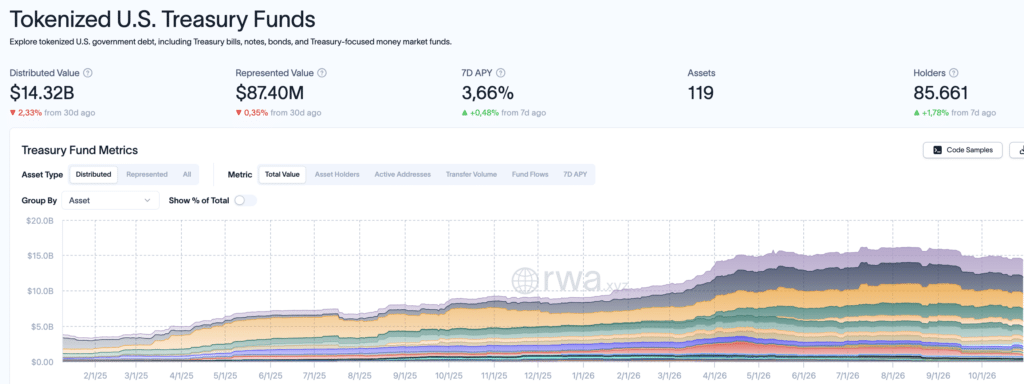
Task: Click the Treasury Fund Metrics title
Action: tap(80, 150)
